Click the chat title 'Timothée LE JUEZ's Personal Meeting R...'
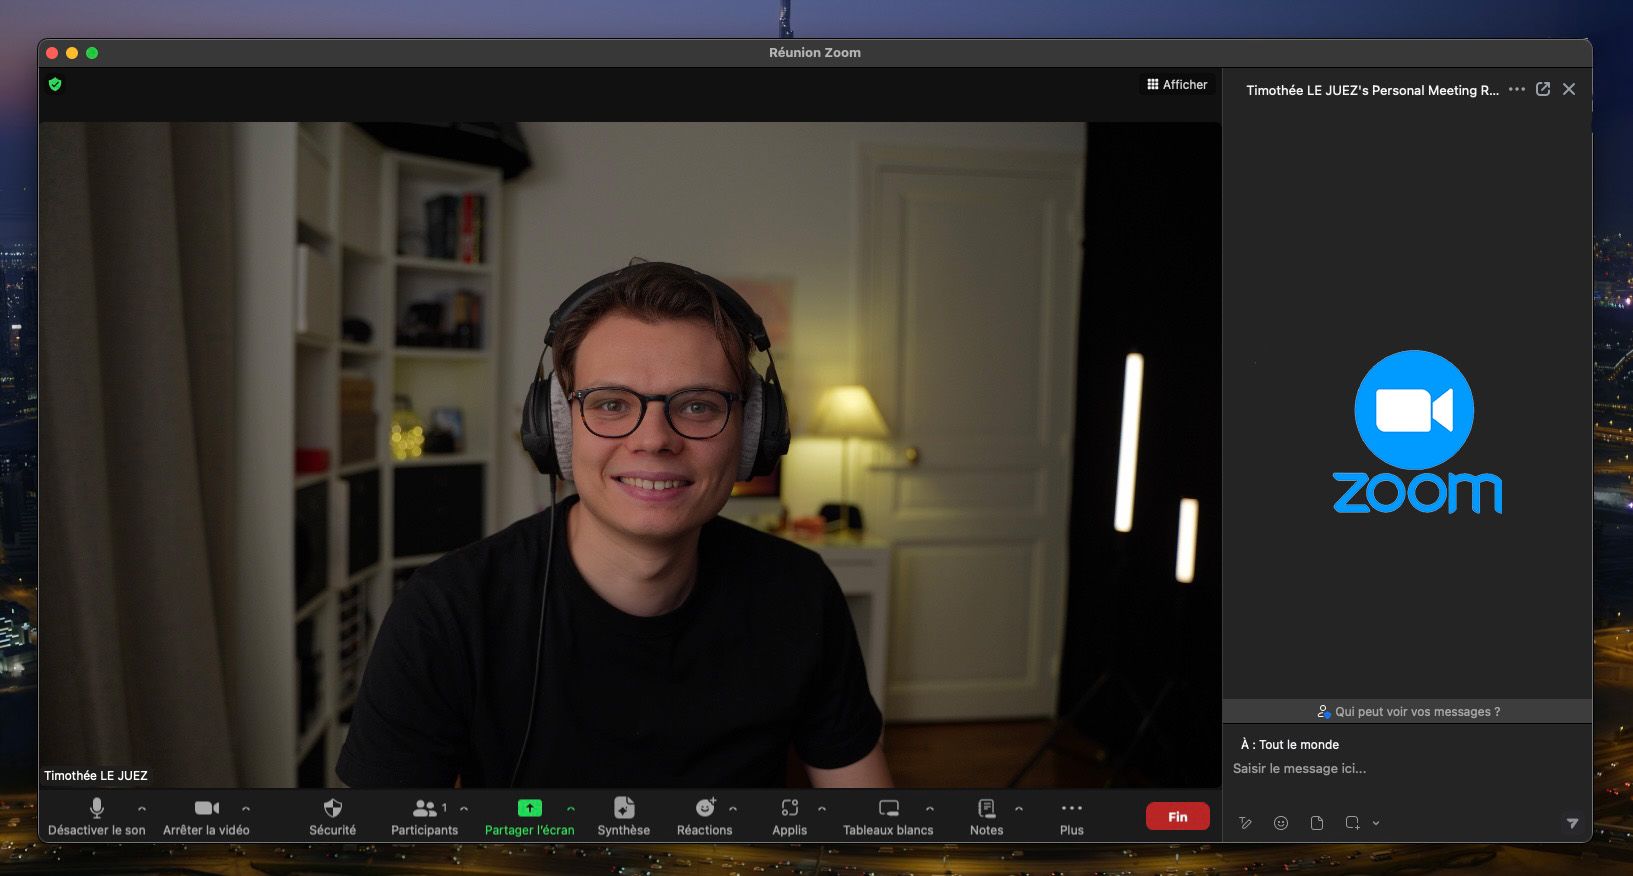Screen dimensions: 1633x876 tap(1372, 90)
